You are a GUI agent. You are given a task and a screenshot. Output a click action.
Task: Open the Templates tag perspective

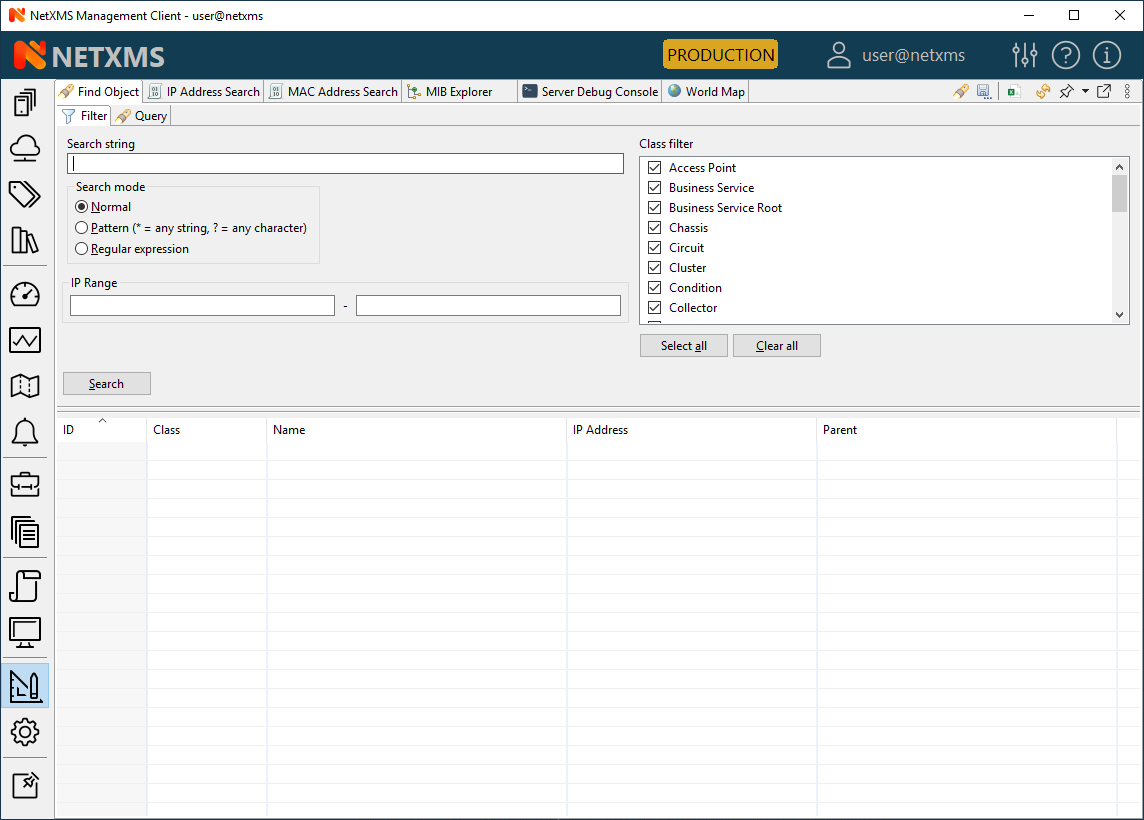coord(25,194)
